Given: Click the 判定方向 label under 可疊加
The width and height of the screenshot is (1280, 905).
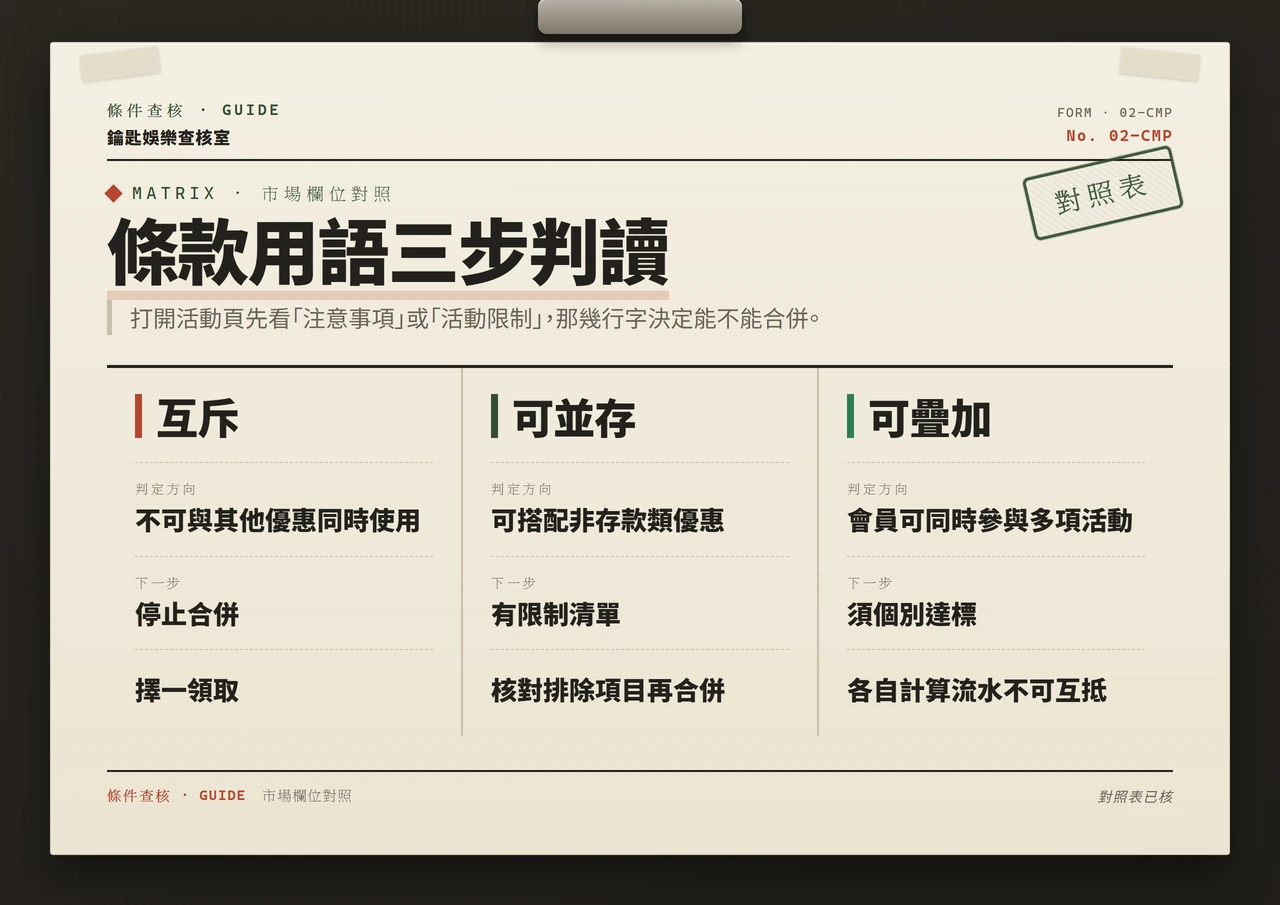Looking at the screenshot, I should [878, 489].
